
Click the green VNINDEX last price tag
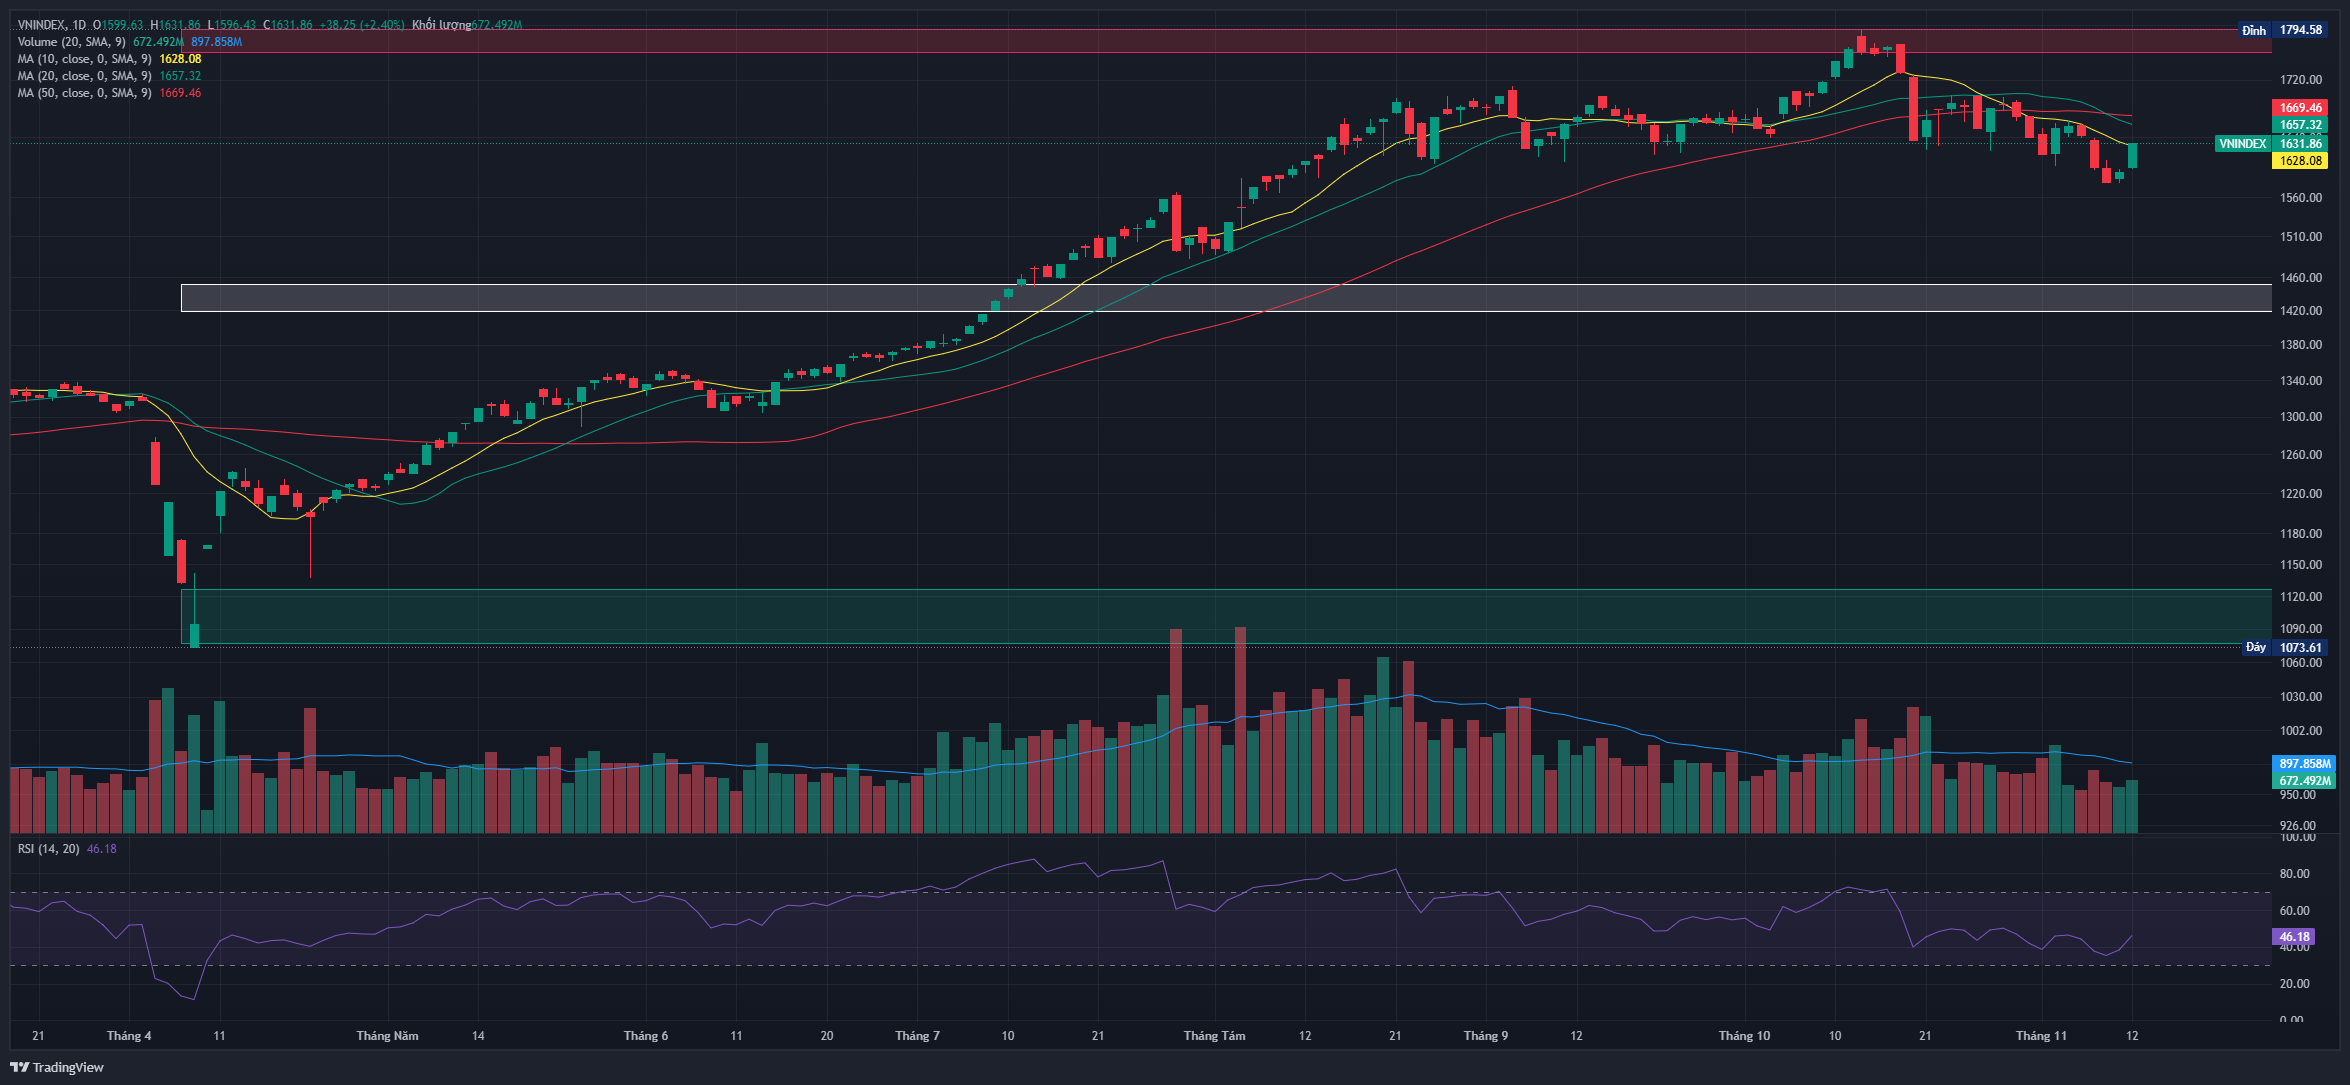2243,144
